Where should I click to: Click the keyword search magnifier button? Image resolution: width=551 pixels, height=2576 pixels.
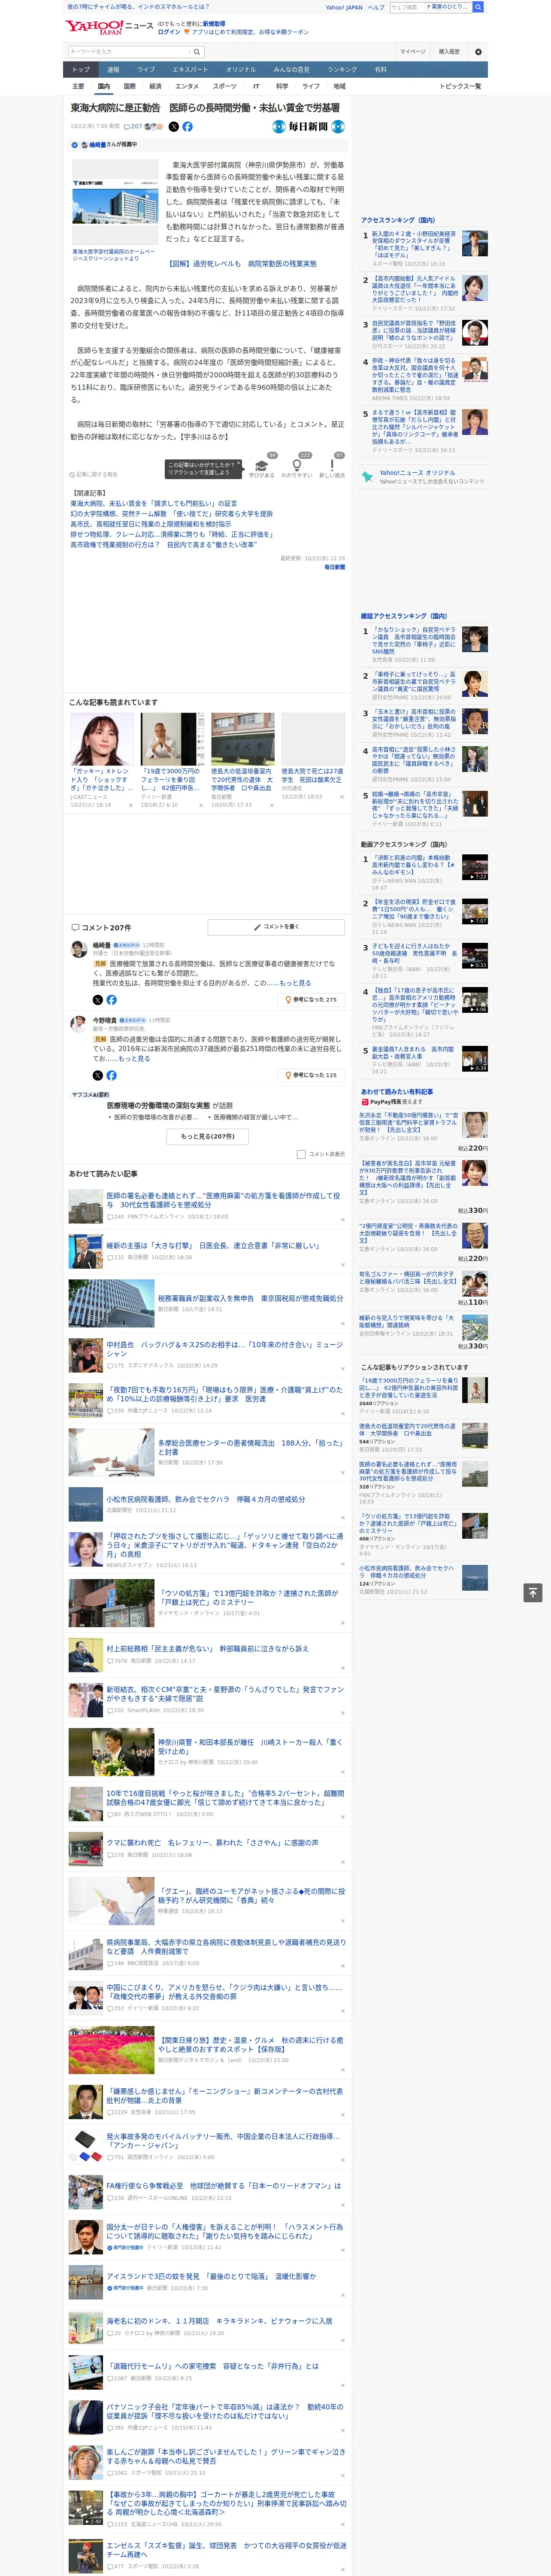tap(197, 52)
